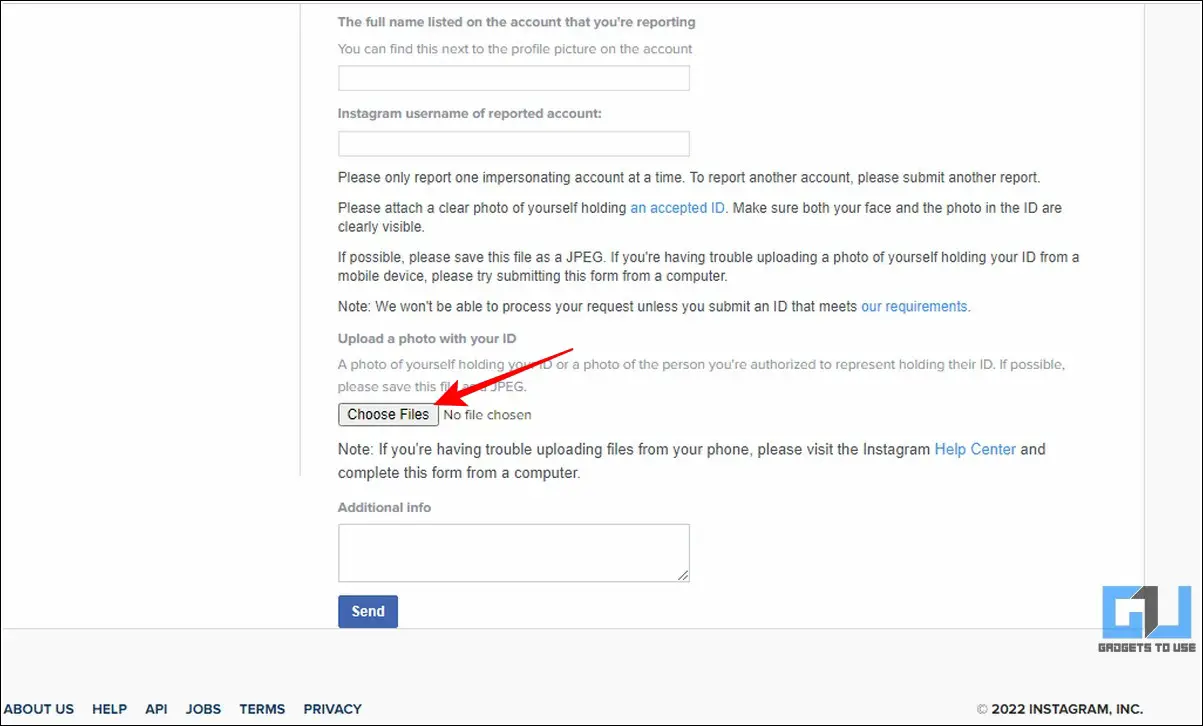Open the 'our requirements' link
1203x726 pixels.
point(914,307)
